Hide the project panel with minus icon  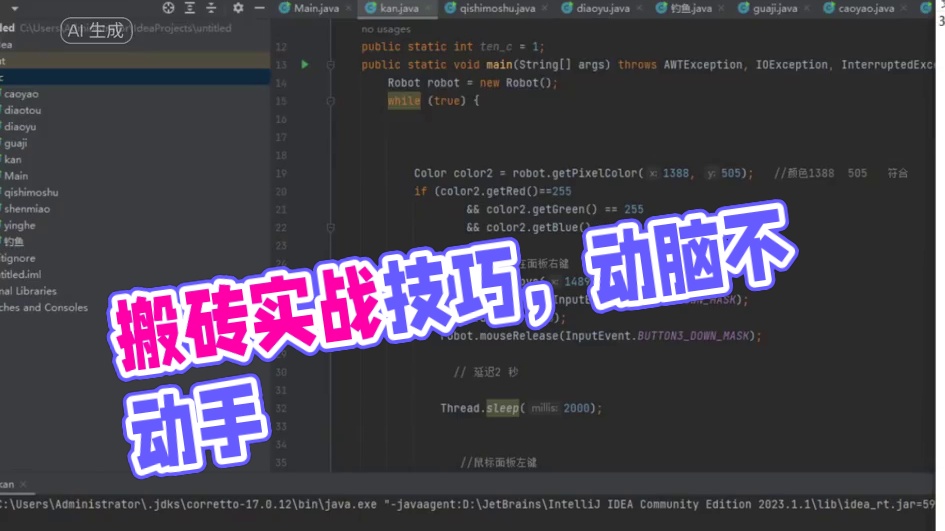click(258, 8)
